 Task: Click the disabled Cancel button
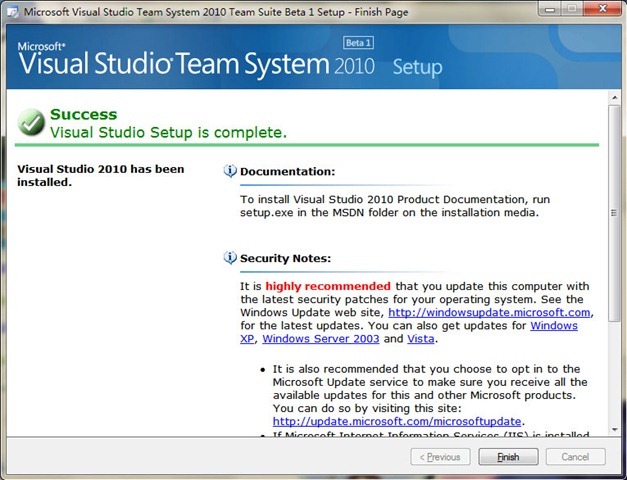click(x=575, y=456)
